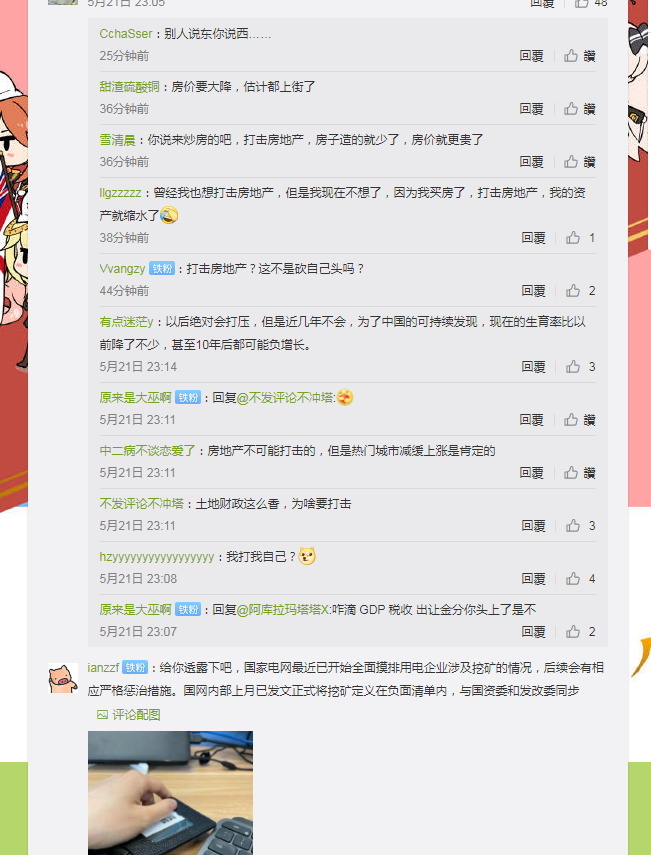Click thumbs-up on 不发评论不冲塔's comment
This screenshot has width=651, height=855.
click(x=572, y=526)
